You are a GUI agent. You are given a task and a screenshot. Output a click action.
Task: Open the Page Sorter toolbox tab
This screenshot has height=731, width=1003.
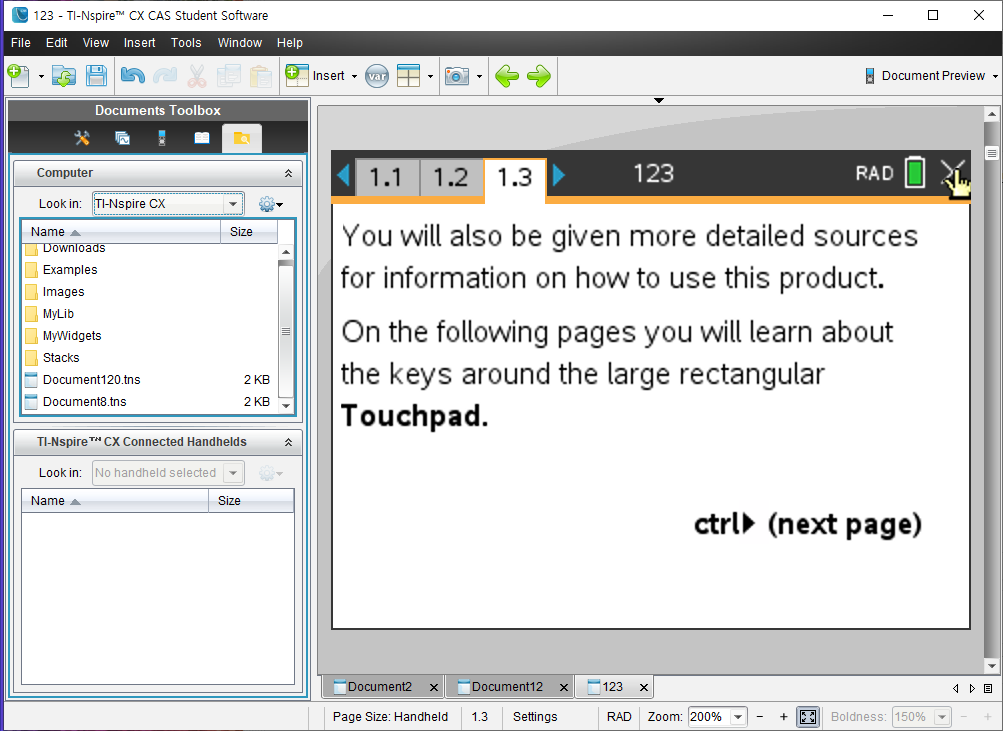pos(122,138)
